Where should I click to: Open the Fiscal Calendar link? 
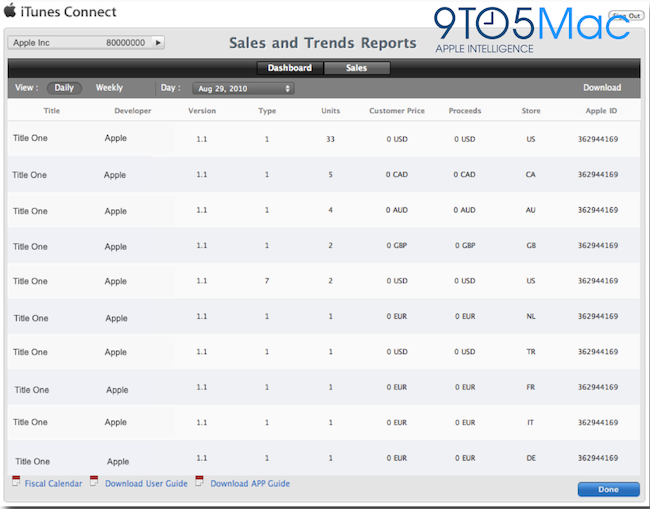(53, 484)
